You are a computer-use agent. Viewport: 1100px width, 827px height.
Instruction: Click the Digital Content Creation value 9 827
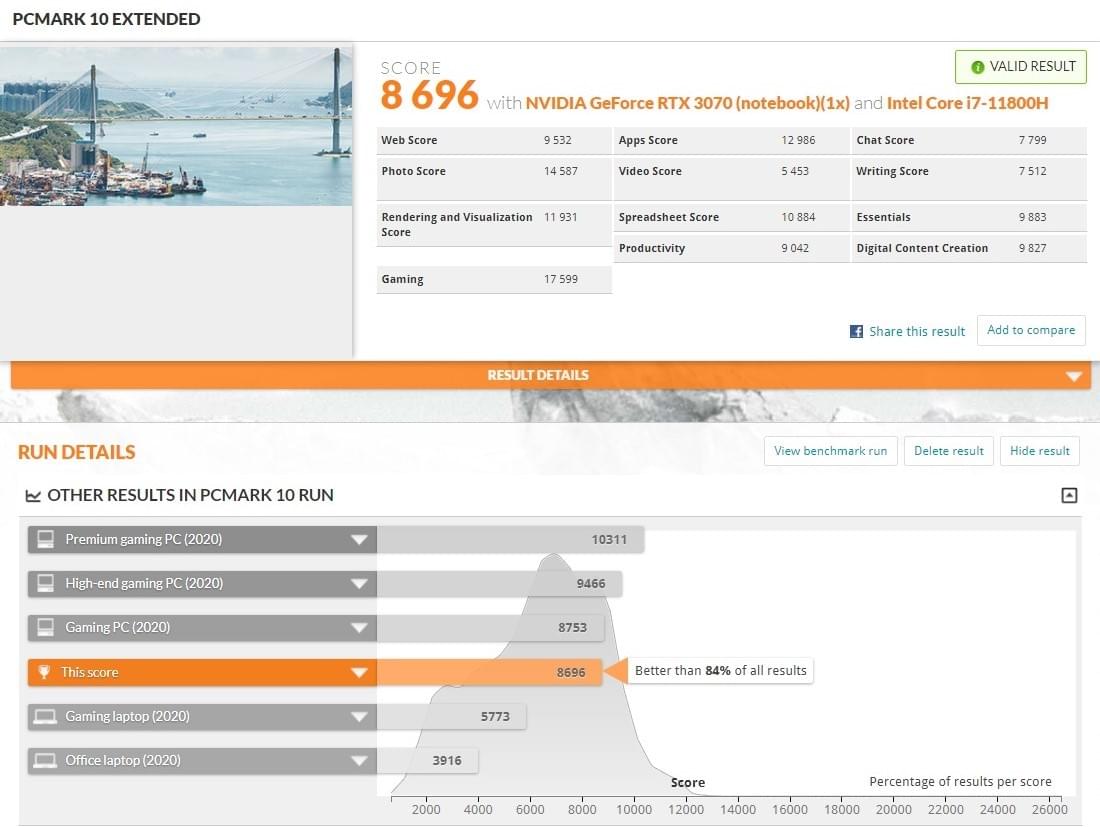click(1033, 248)
